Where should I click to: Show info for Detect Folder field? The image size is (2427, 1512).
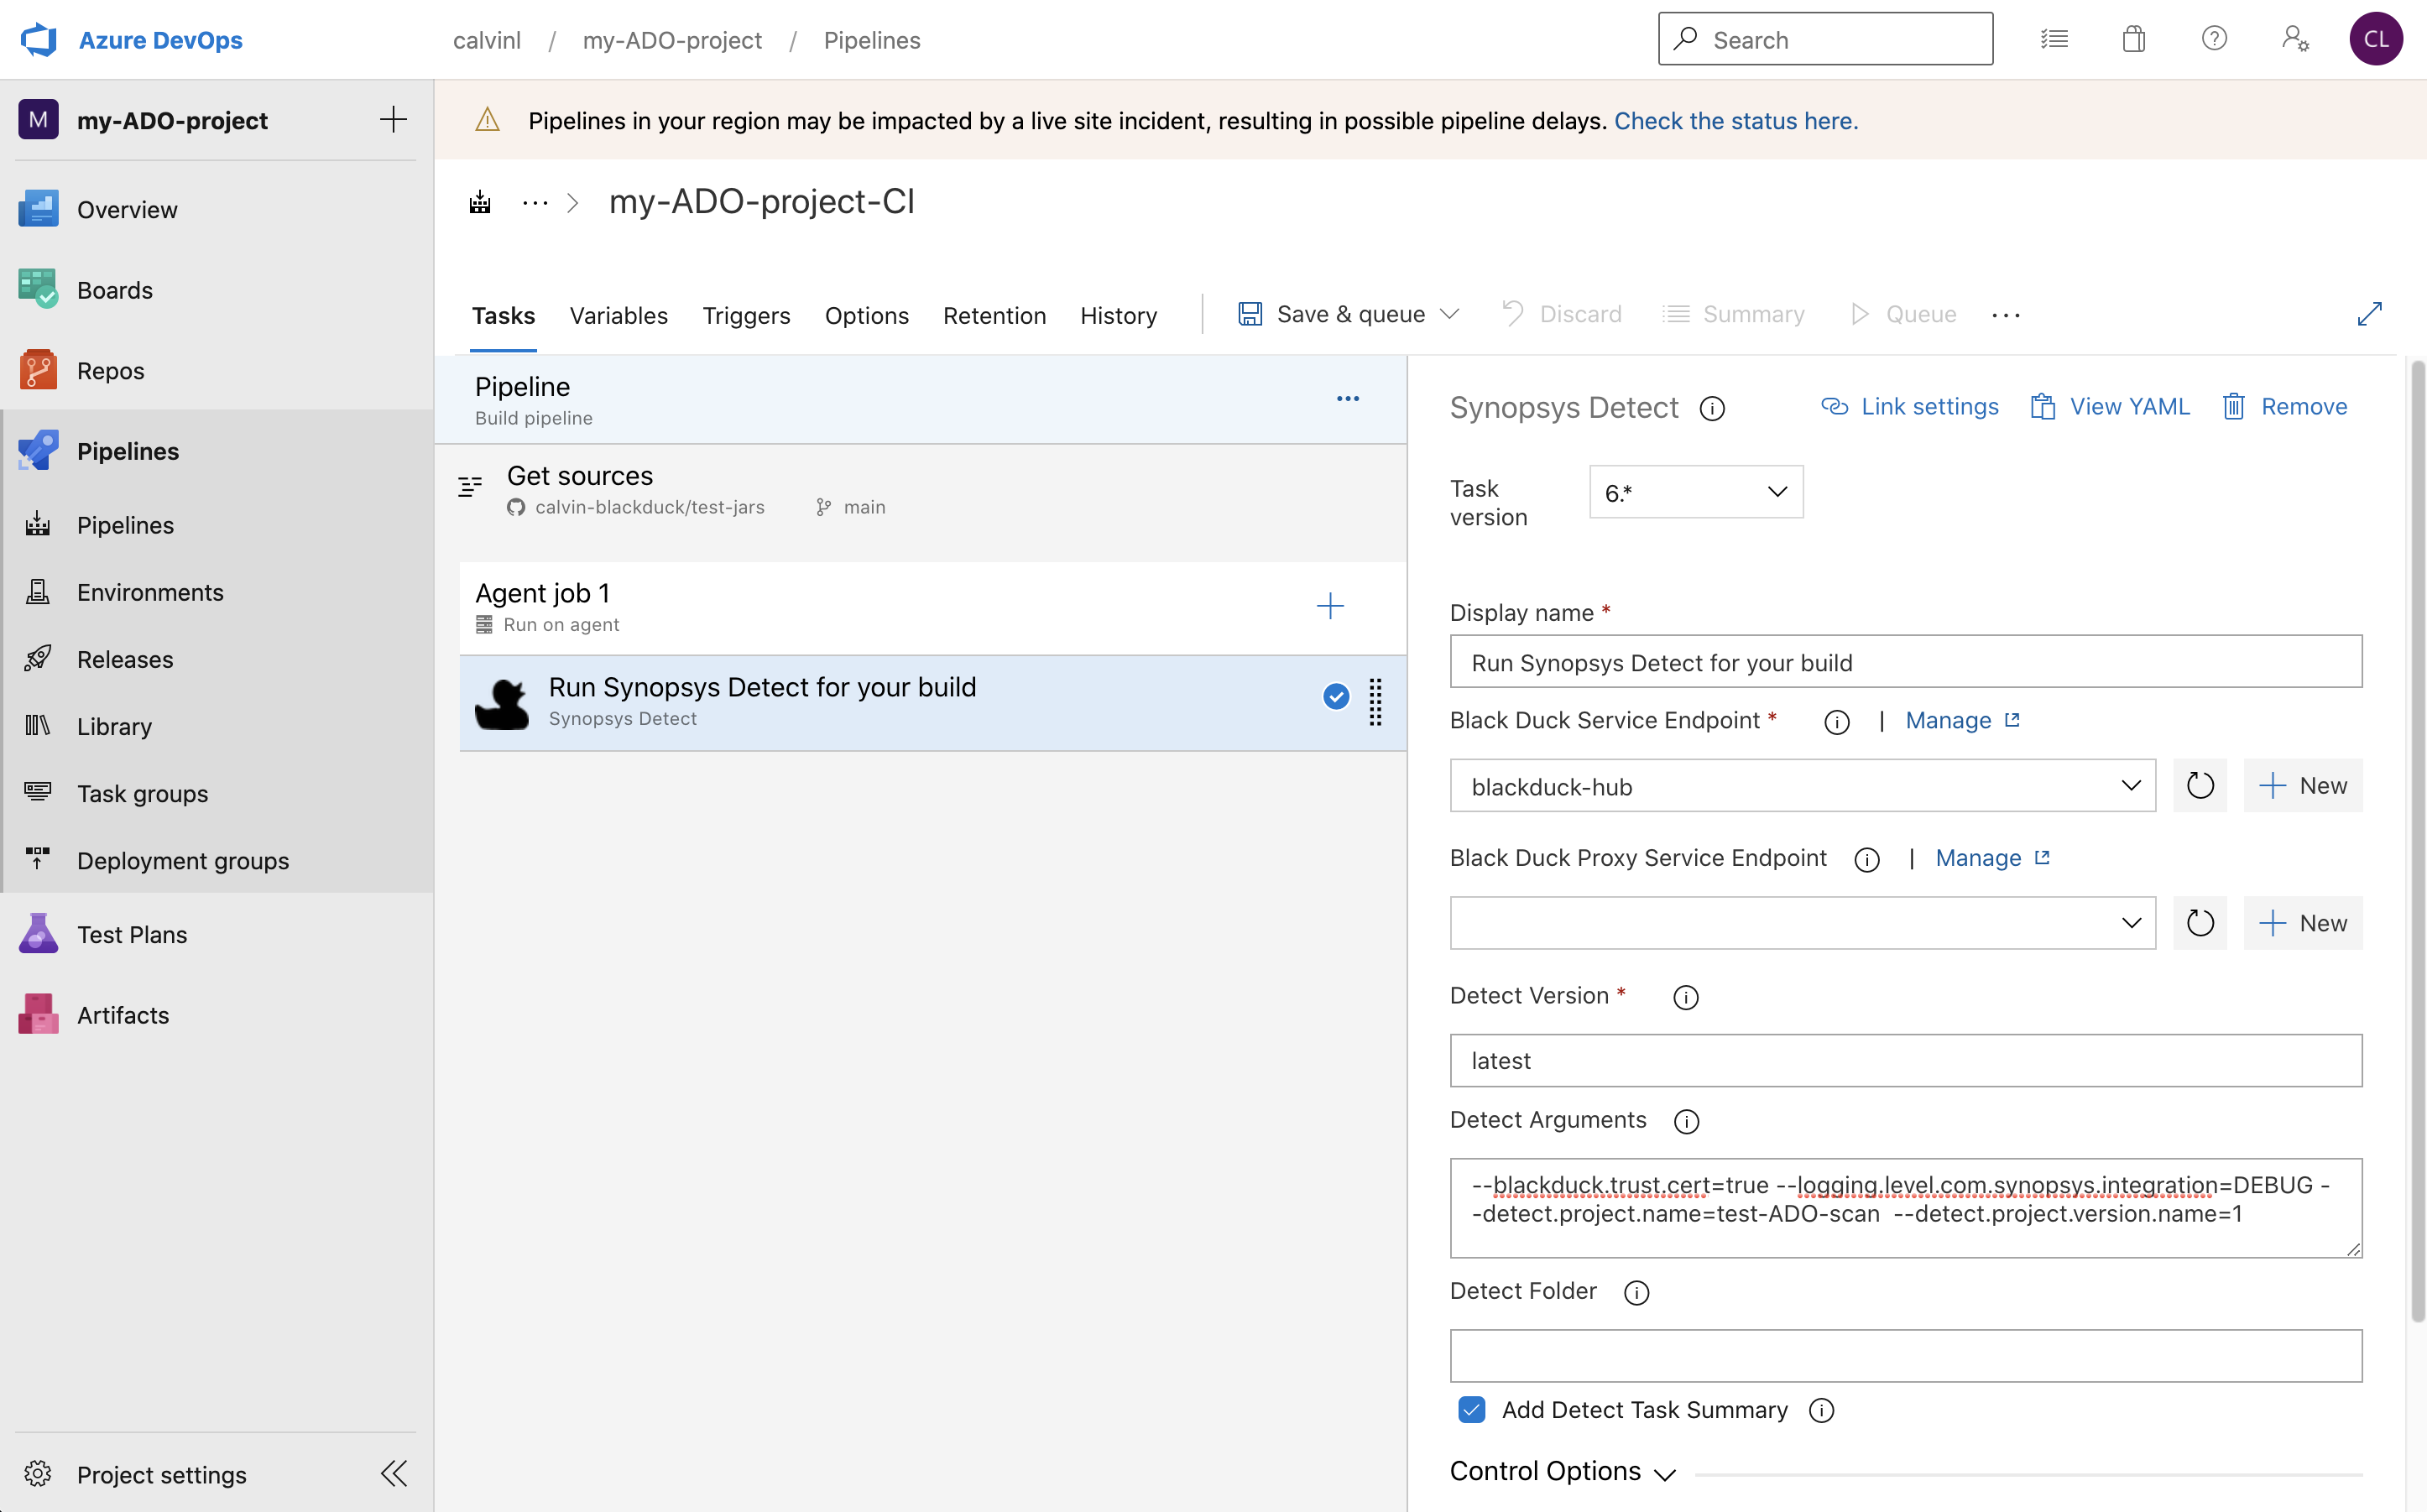[1637, 1292]
